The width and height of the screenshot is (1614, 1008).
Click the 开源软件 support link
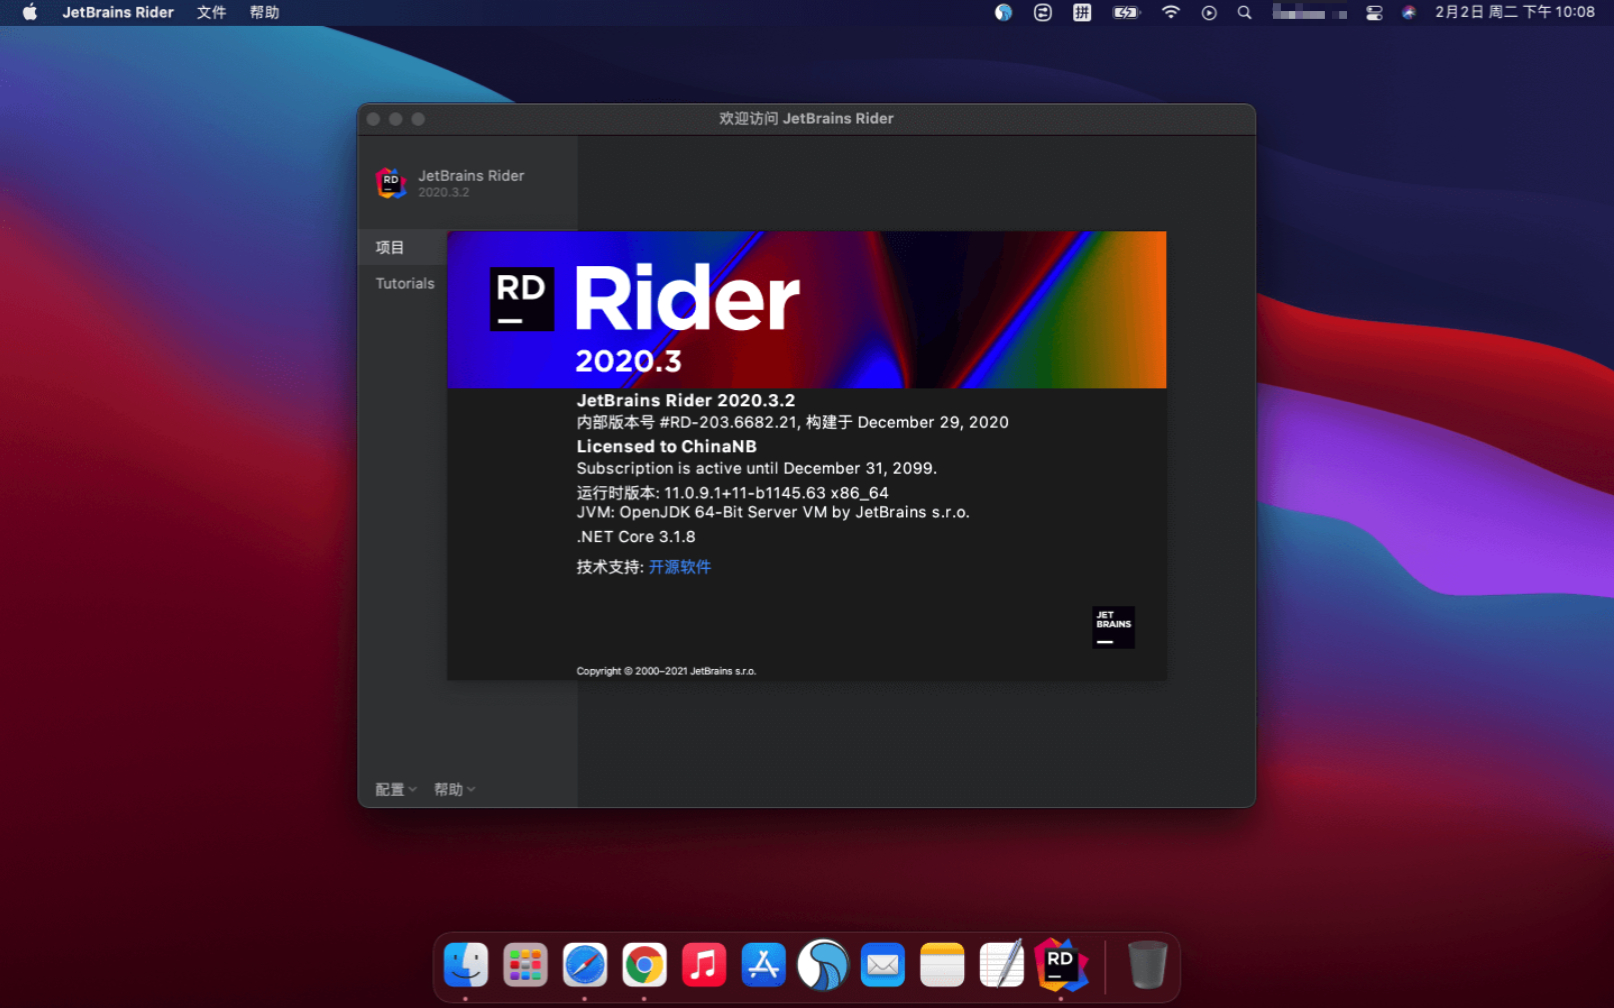(679, 567)
